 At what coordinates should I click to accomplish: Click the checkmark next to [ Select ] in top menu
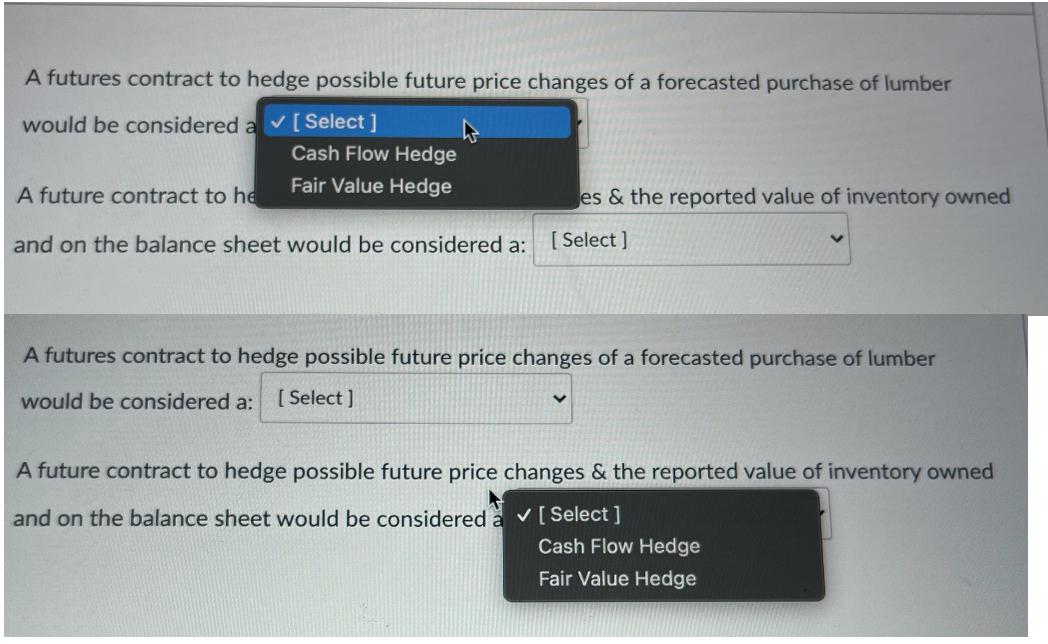pyautogui.click(x=276, y=122)
